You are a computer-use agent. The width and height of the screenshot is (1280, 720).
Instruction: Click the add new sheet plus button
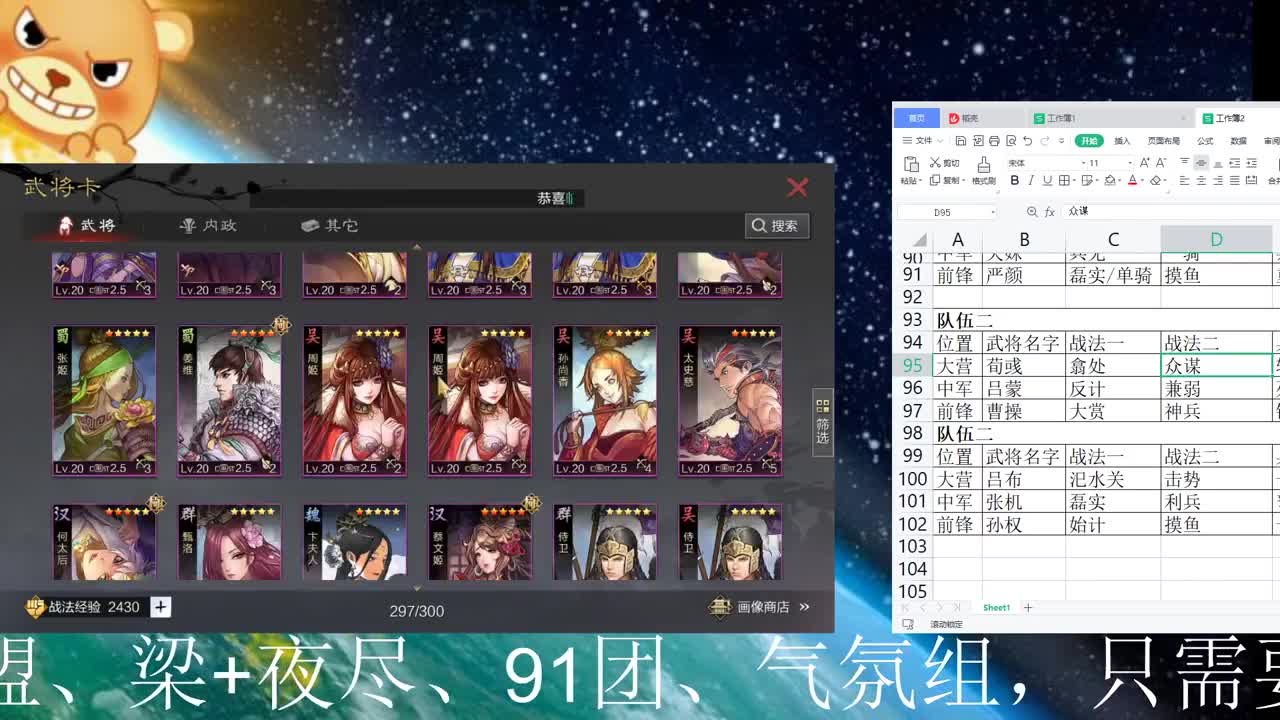coord(1027,607)
